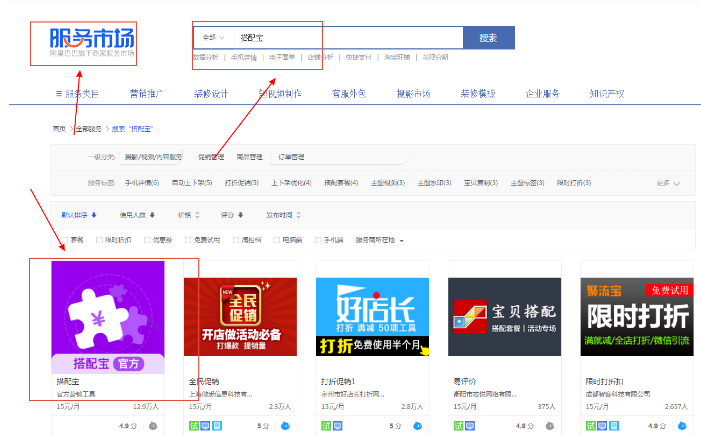Click blue chat icon on 限时打折扣 card
Viewport: 701px width, 435px height.
(x=682, y=426)
